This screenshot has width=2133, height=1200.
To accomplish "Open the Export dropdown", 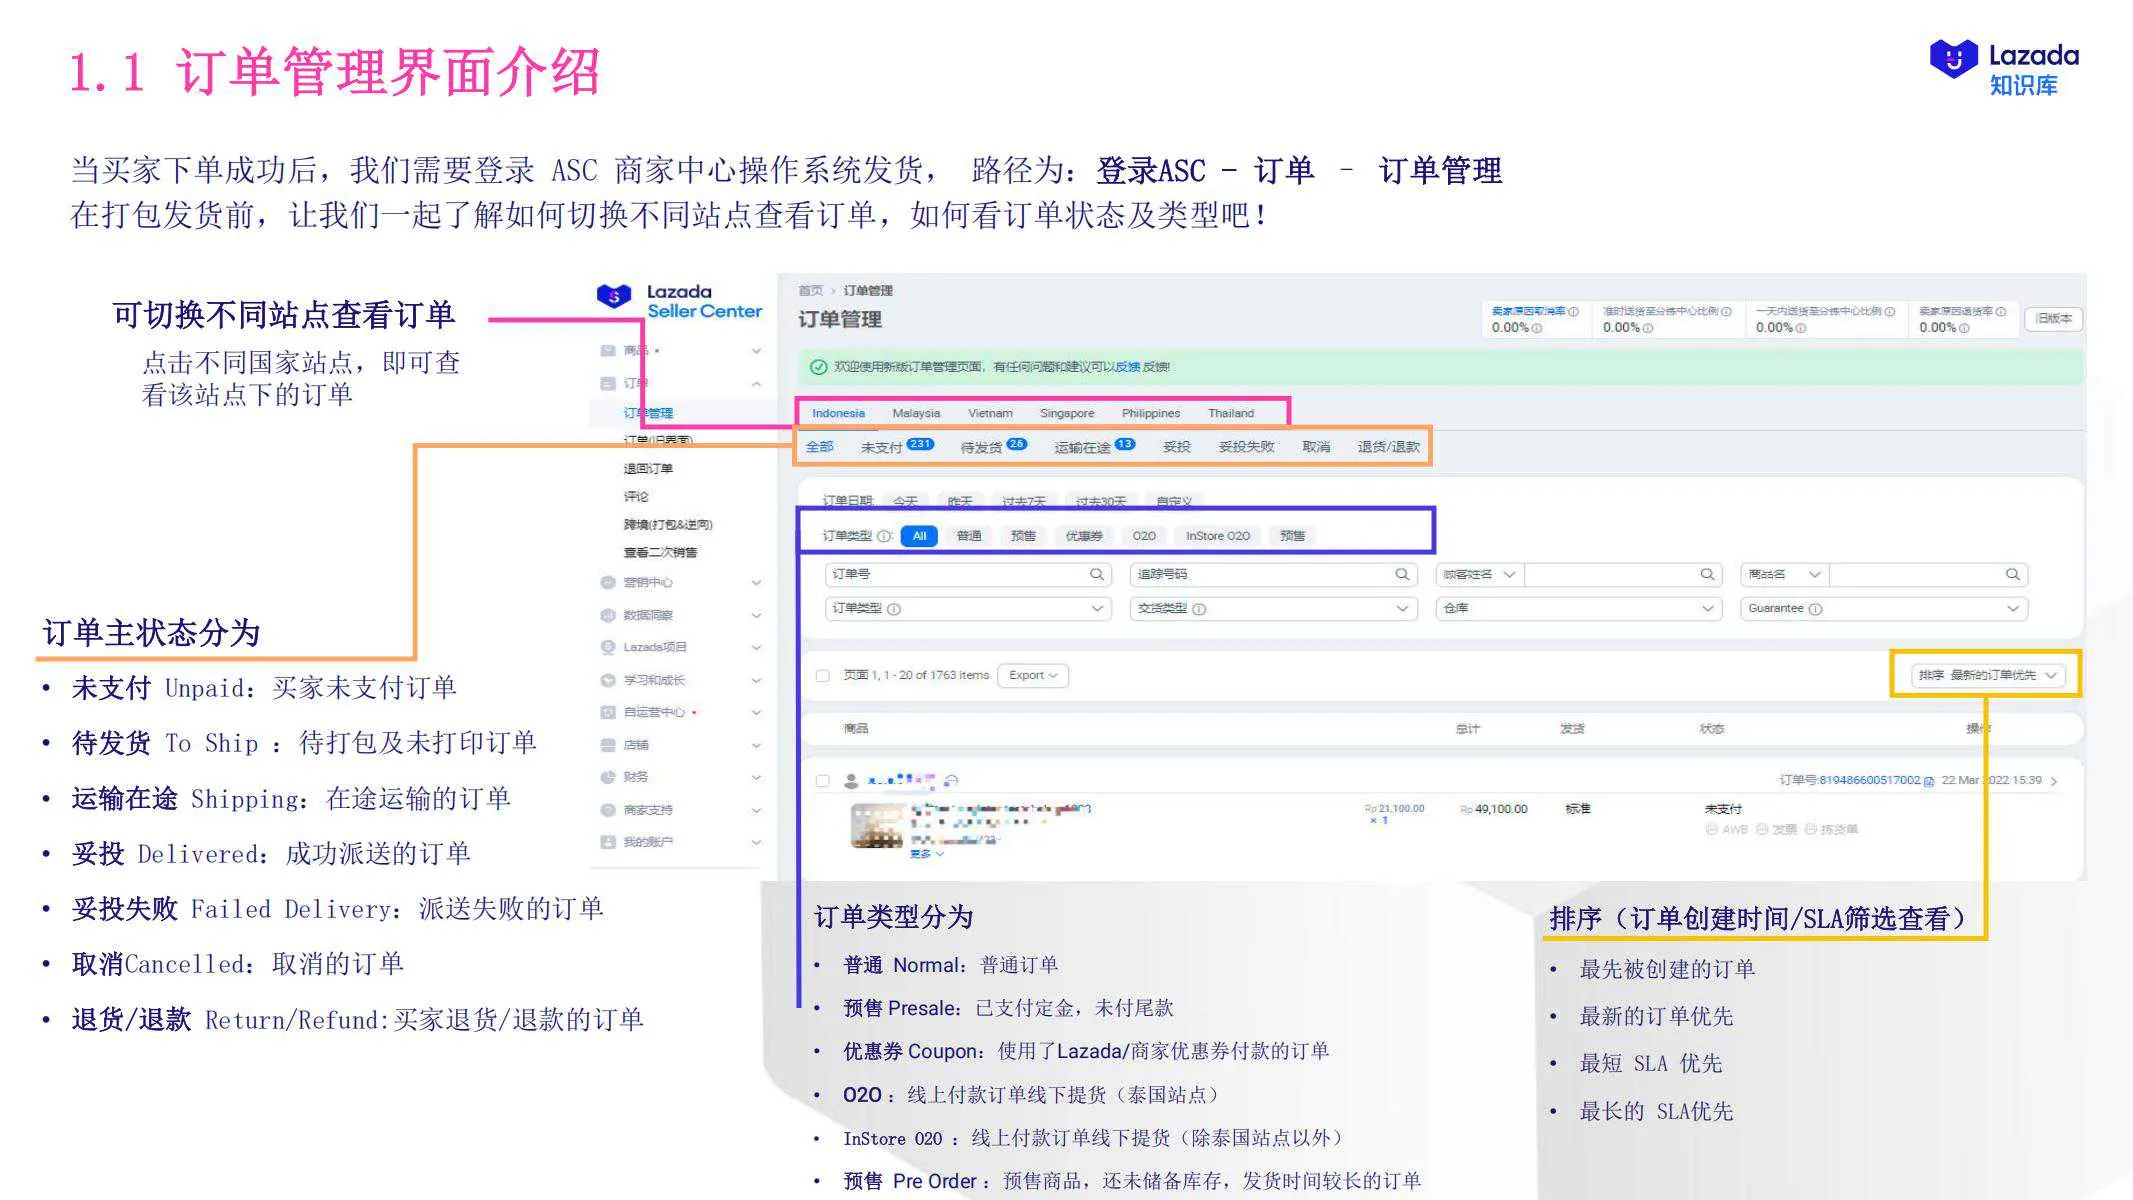I will coord(1032,675).
